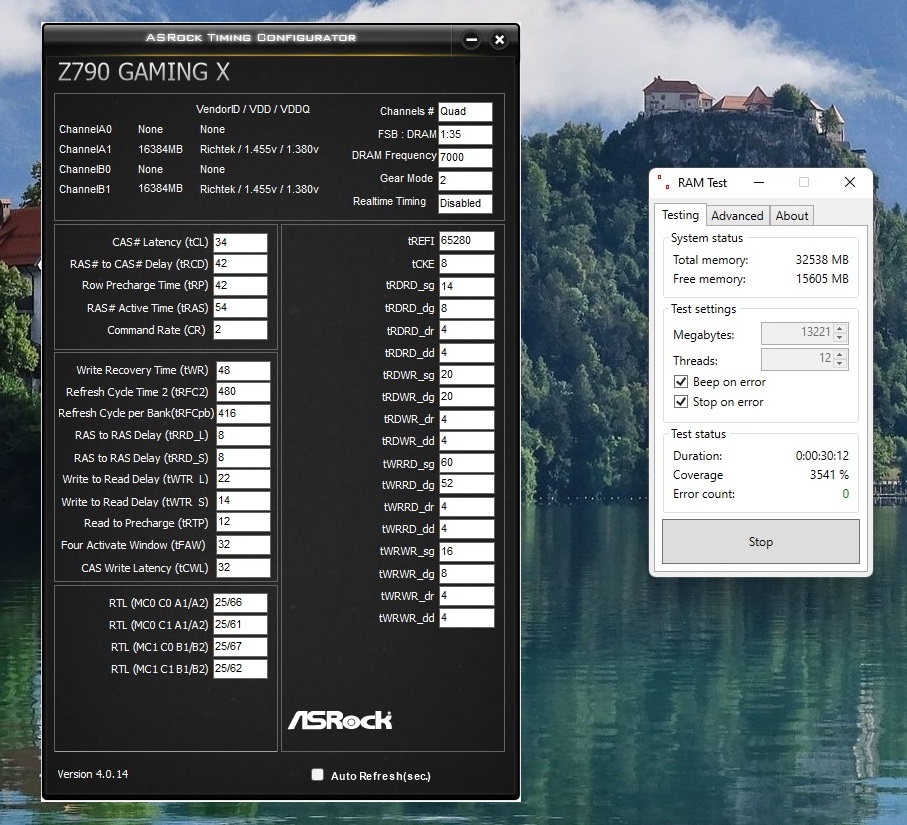Select the Gear Mode field
The height and width of the screenshot is (825, 907).
[x=465, y=181]
